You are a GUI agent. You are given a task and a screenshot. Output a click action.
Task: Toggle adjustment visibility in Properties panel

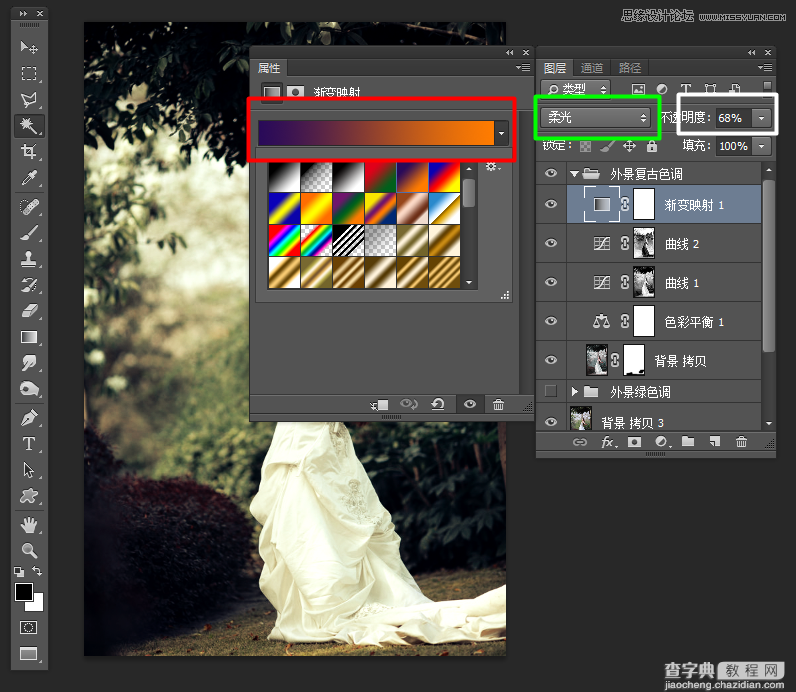coord(470,404)
